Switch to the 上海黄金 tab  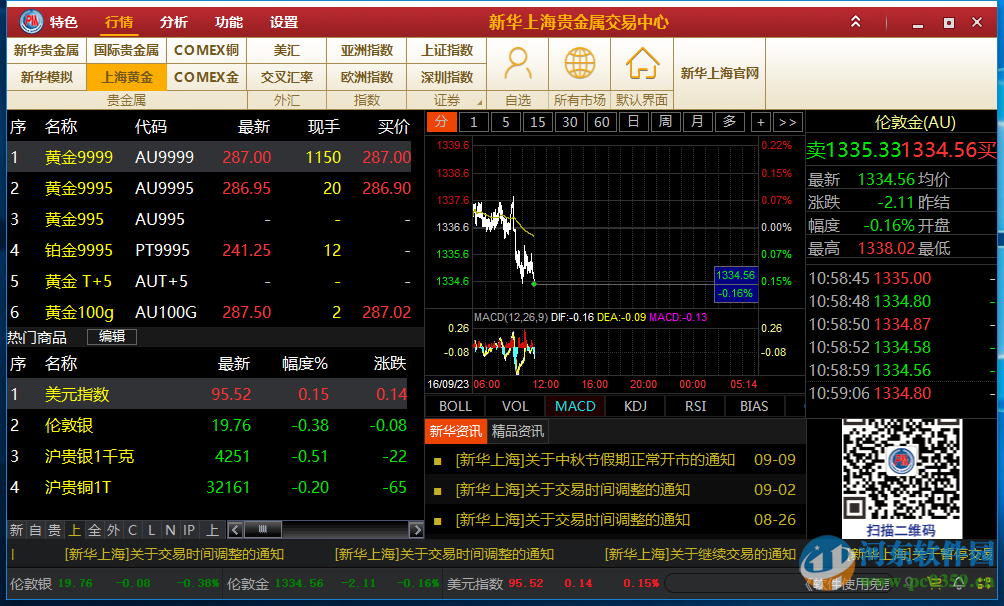point(126,76)
